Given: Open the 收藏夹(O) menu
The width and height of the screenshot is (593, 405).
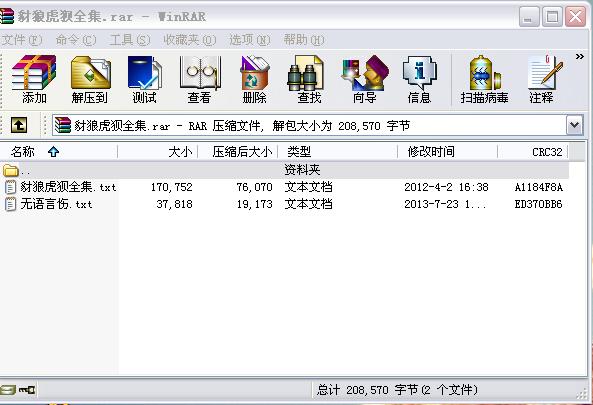Looking at the screenshot, I should tap(189, 40).
